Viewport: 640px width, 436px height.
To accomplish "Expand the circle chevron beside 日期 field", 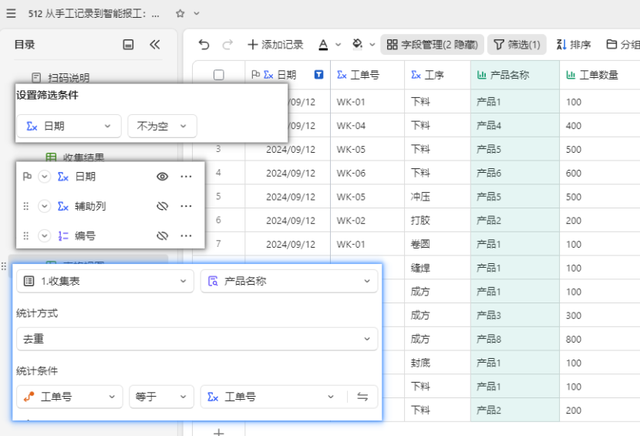I will 44,176.
